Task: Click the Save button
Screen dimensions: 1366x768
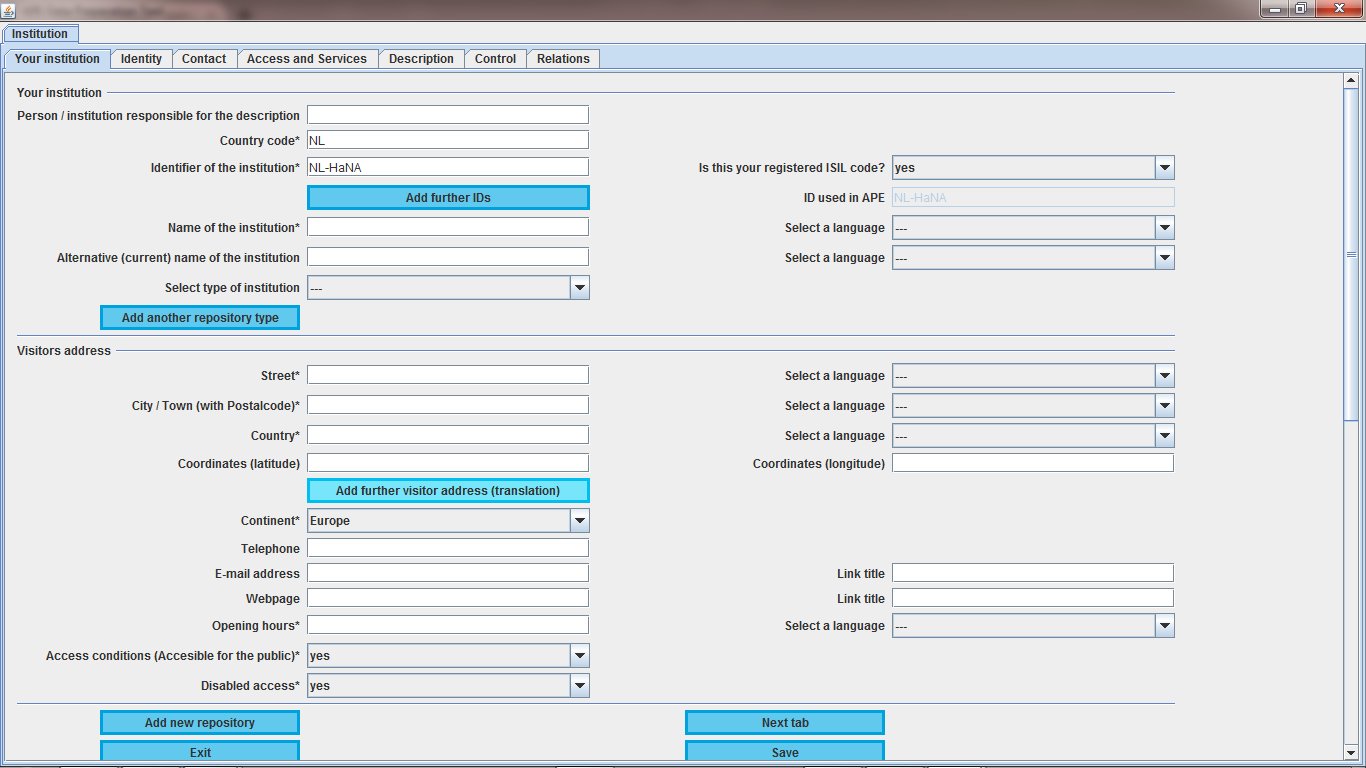Action: [785, 752]
